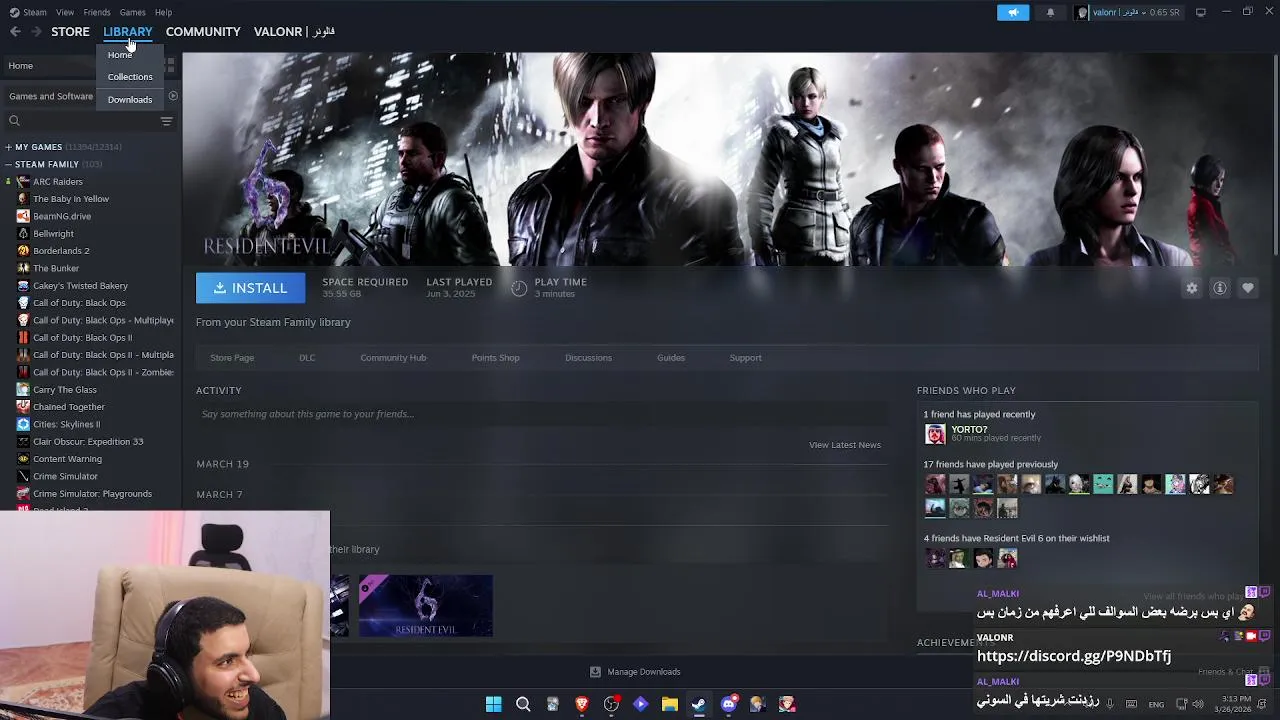Click View Latest News
The height and width of the screenshot is (720, 1280).
(x=845, y=445)
